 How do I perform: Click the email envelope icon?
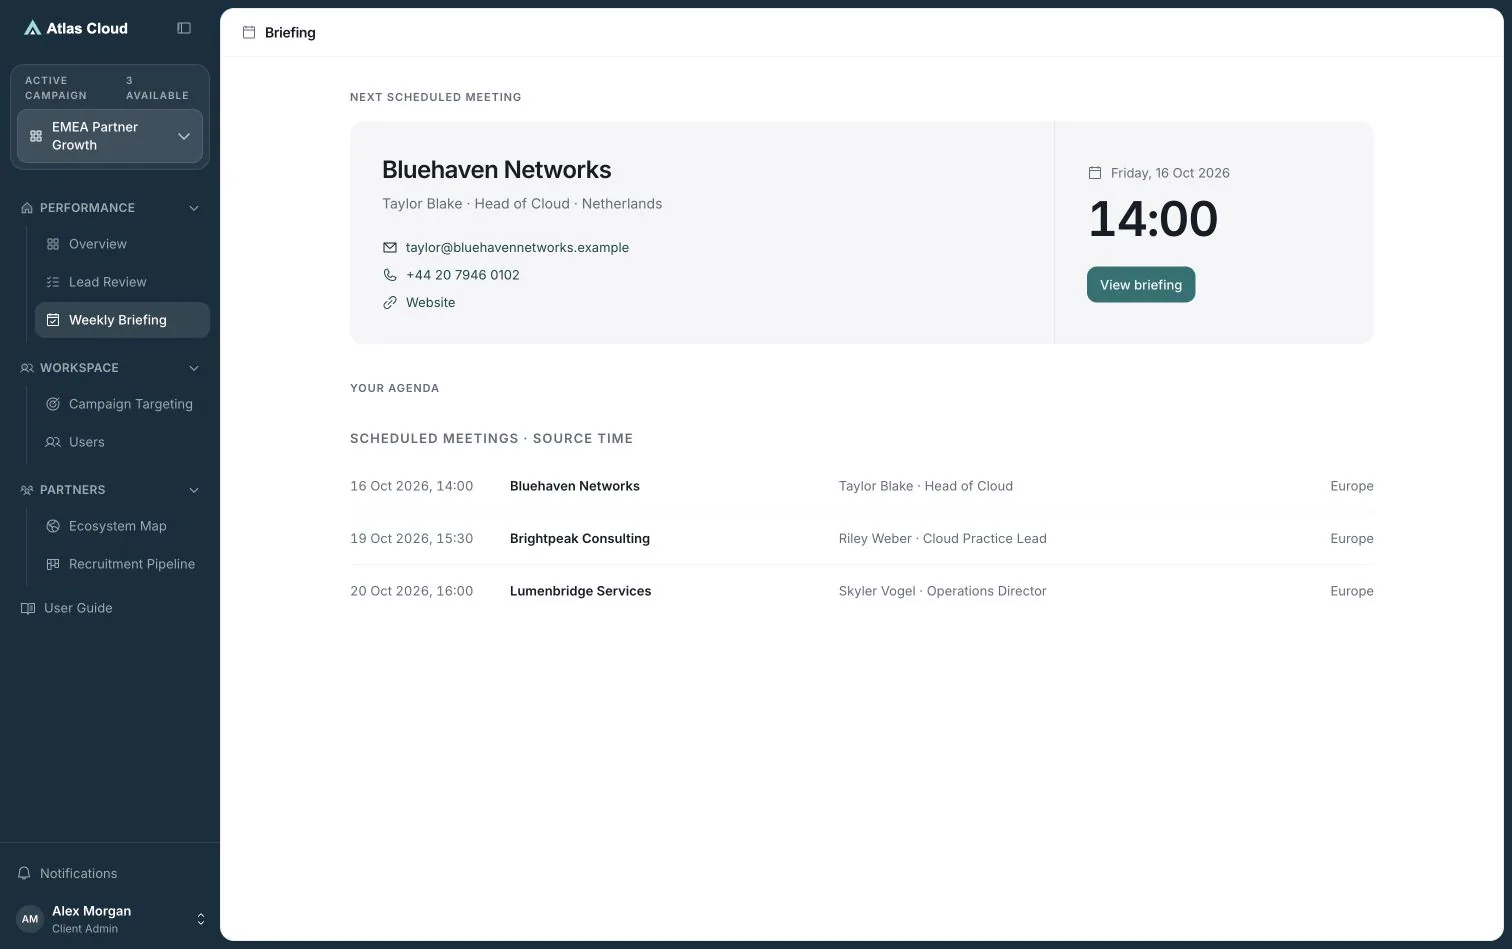[390, 247]
